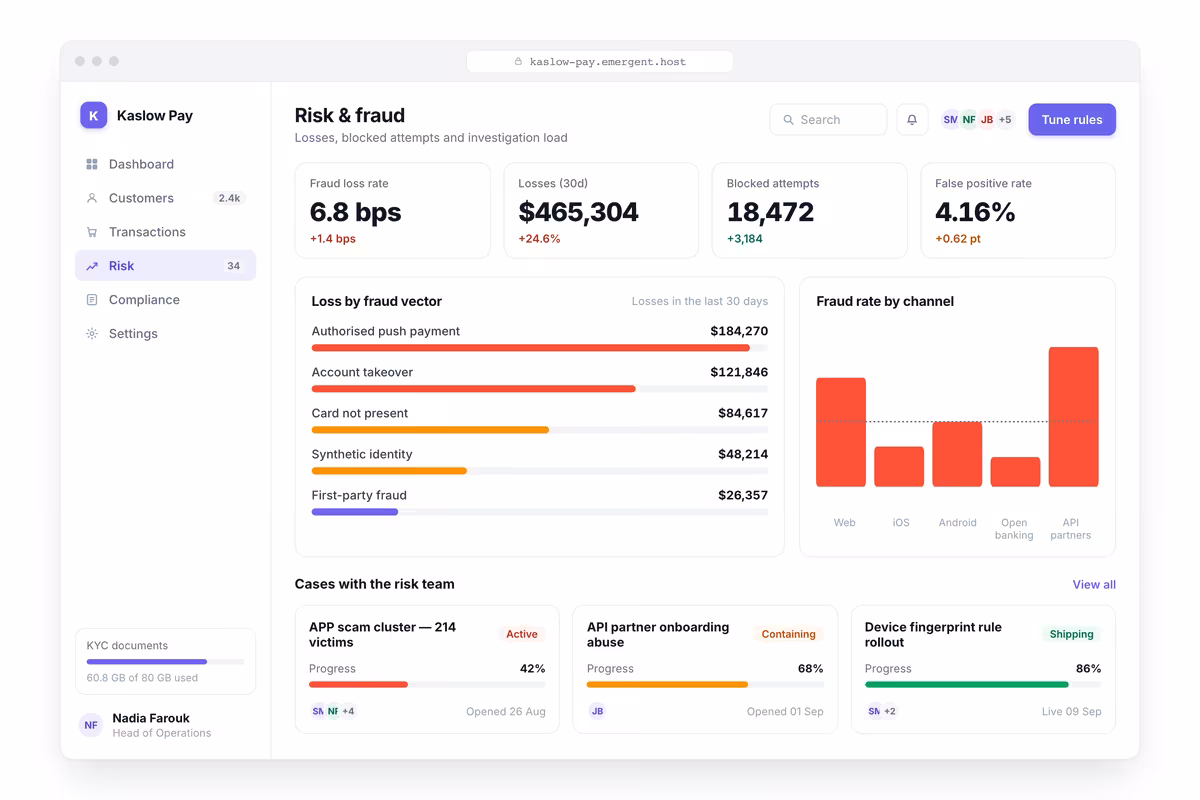Click the NF avatar in header
Image resolution: width=1200 pixels, height=800 pixels.
click(969, 120)
